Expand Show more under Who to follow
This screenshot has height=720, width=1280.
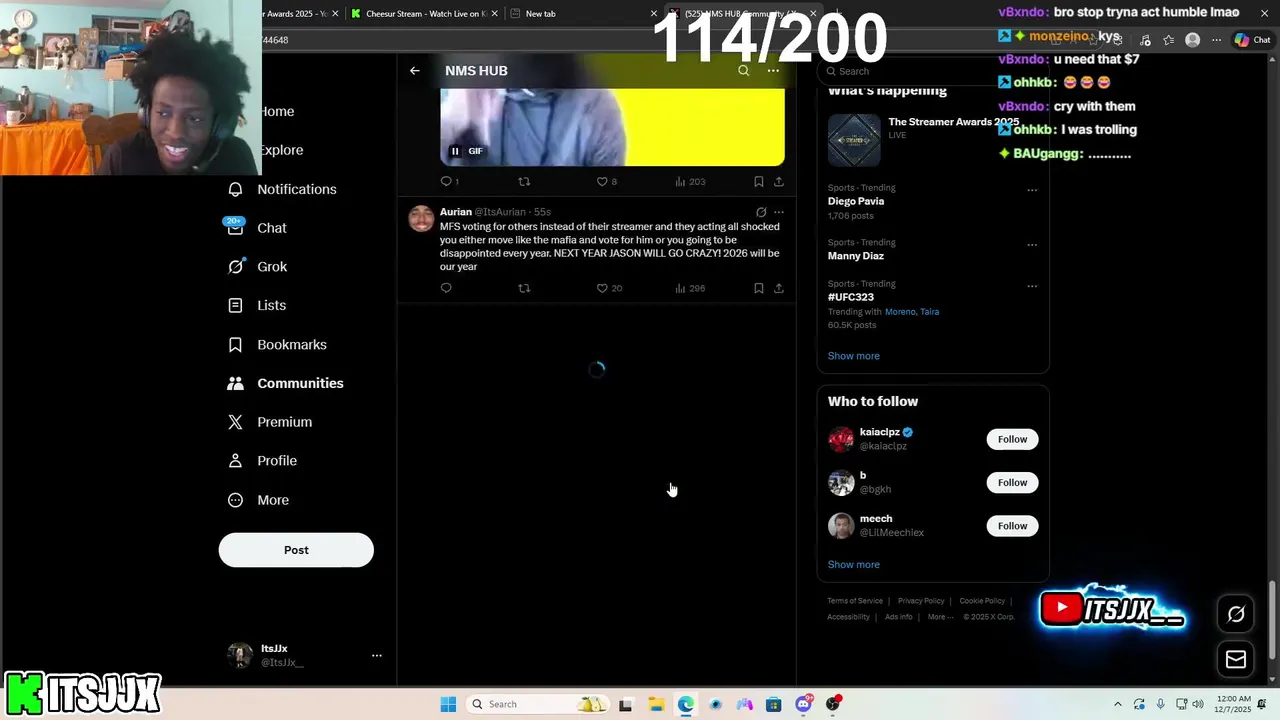click(x=854, y=565)
